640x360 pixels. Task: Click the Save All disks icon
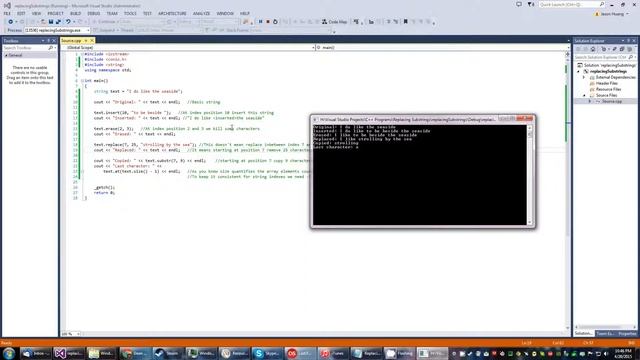[x=58, y=22]
